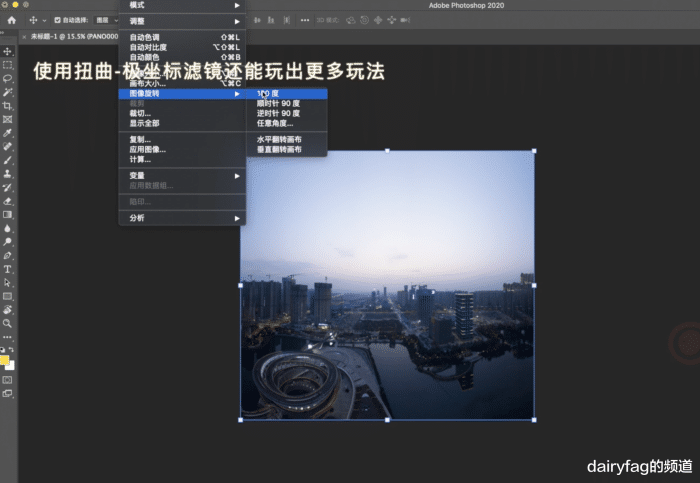Expand the toolbox panel double-arrow
The image size is (700, 483).
(2, 33)
